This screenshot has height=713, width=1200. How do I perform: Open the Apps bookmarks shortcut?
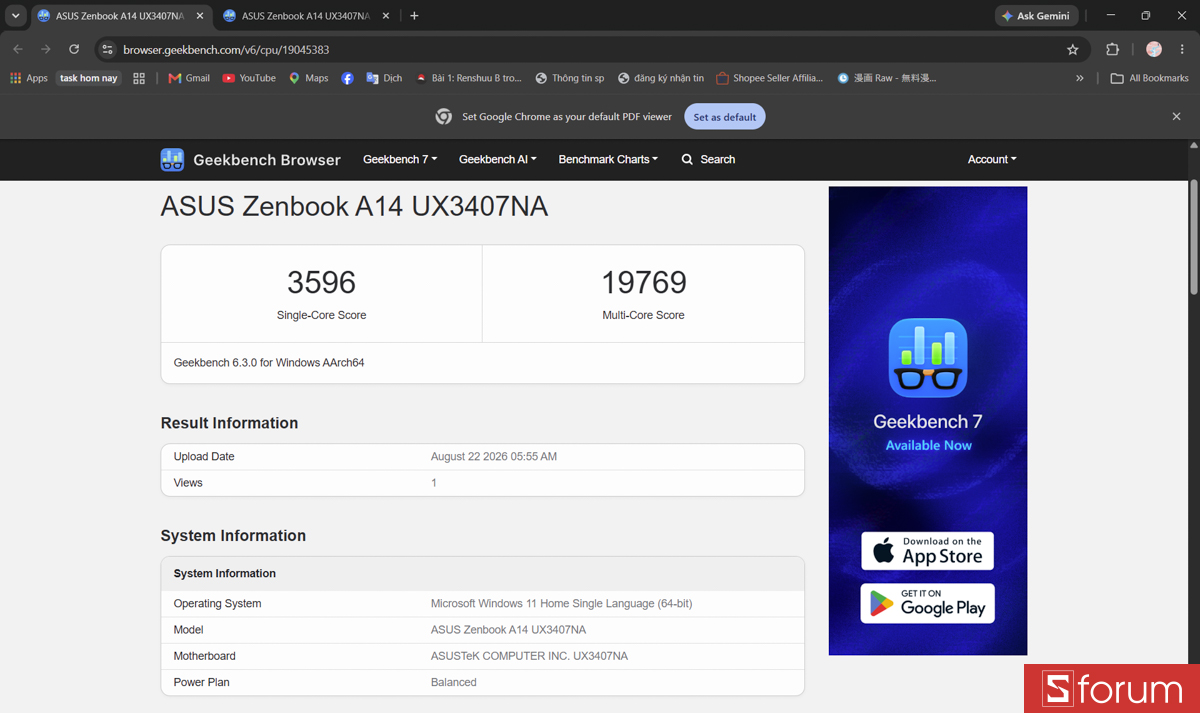point(29,78)
